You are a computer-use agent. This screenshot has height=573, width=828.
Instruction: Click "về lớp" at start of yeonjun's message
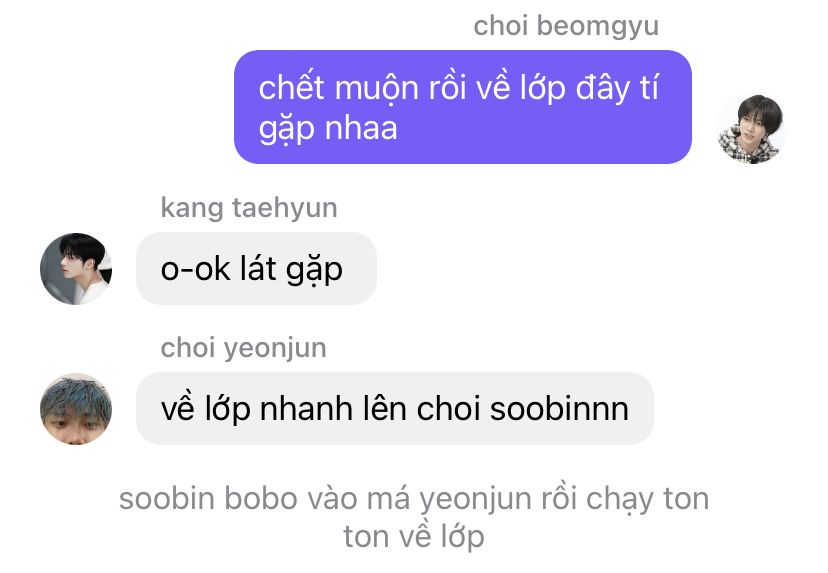click(x=205, y=409)
